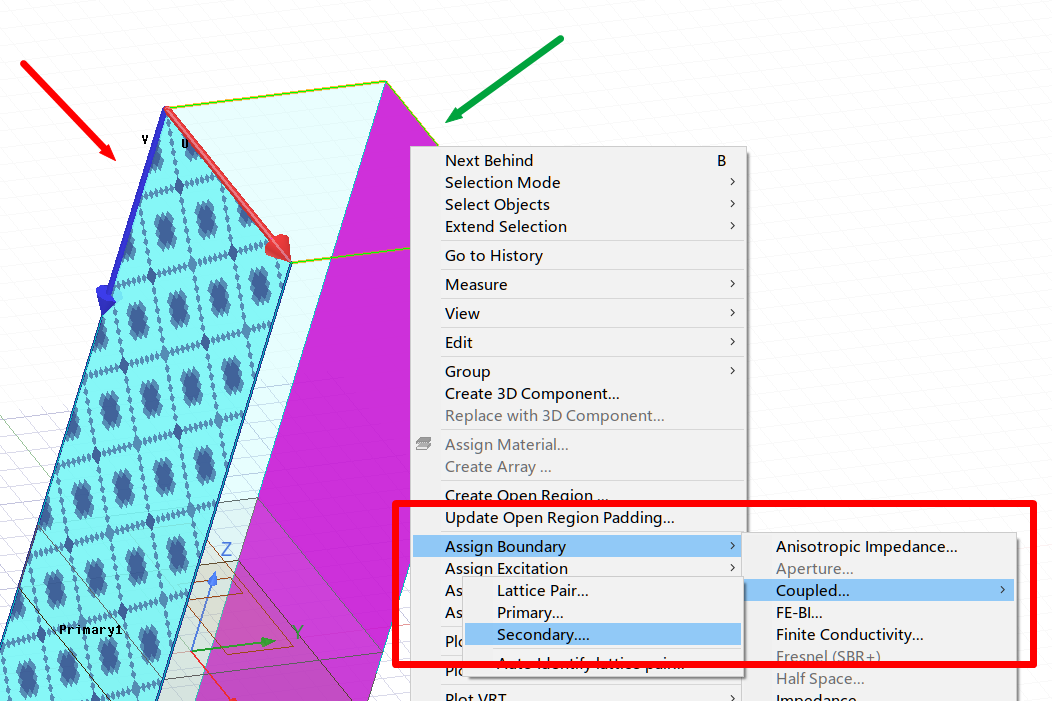Viewport: 1052px width, 701px height.
Task: Click Next Behind in the context menu
Action: (x=578, y=160)
